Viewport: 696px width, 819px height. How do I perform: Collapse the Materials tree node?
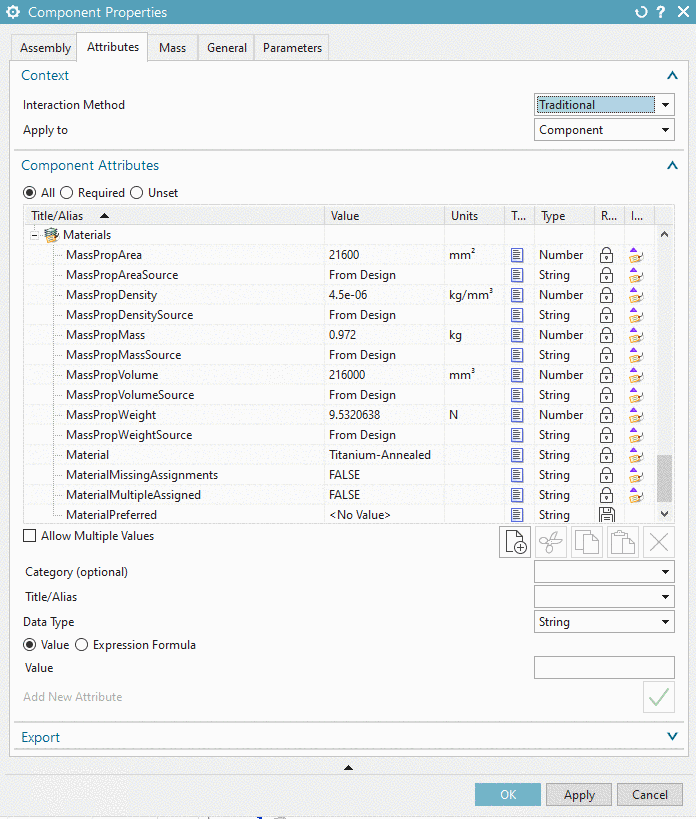pyautogui.click(x=34, y=236)
